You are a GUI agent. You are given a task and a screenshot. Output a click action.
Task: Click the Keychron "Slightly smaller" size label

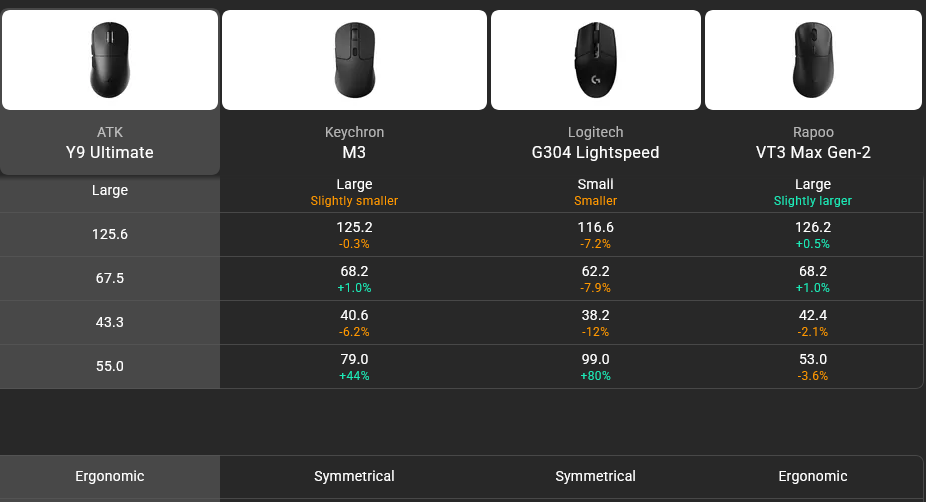click(x=354, y=201)
